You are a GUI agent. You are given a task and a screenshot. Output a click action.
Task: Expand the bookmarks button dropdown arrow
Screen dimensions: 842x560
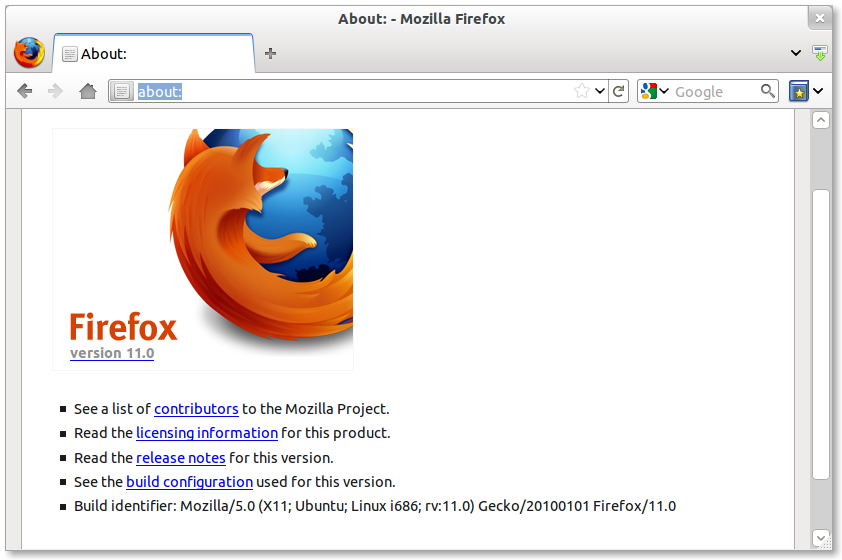click(818, 91)
